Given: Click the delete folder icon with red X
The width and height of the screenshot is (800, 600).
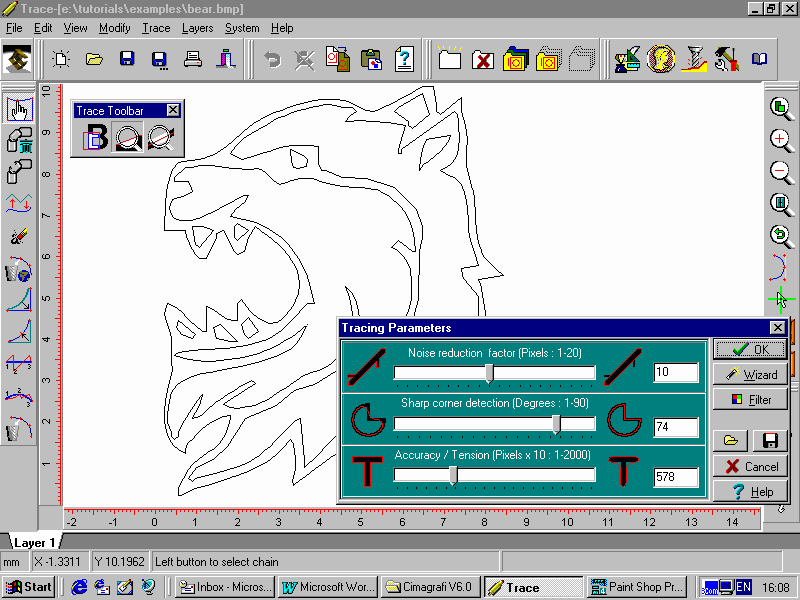Looking at the screenshot, I should coord(483,59).
